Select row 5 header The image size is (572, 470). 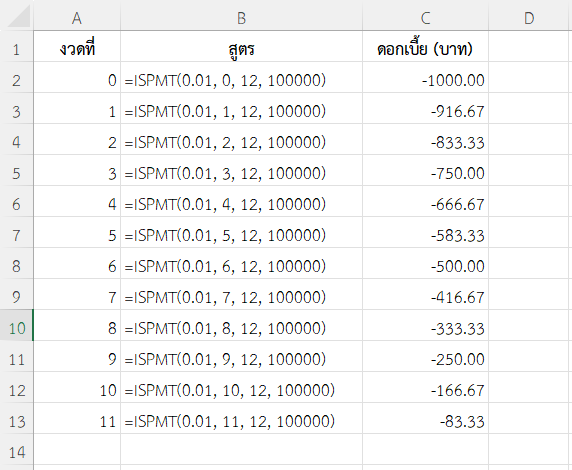[16, 170]
